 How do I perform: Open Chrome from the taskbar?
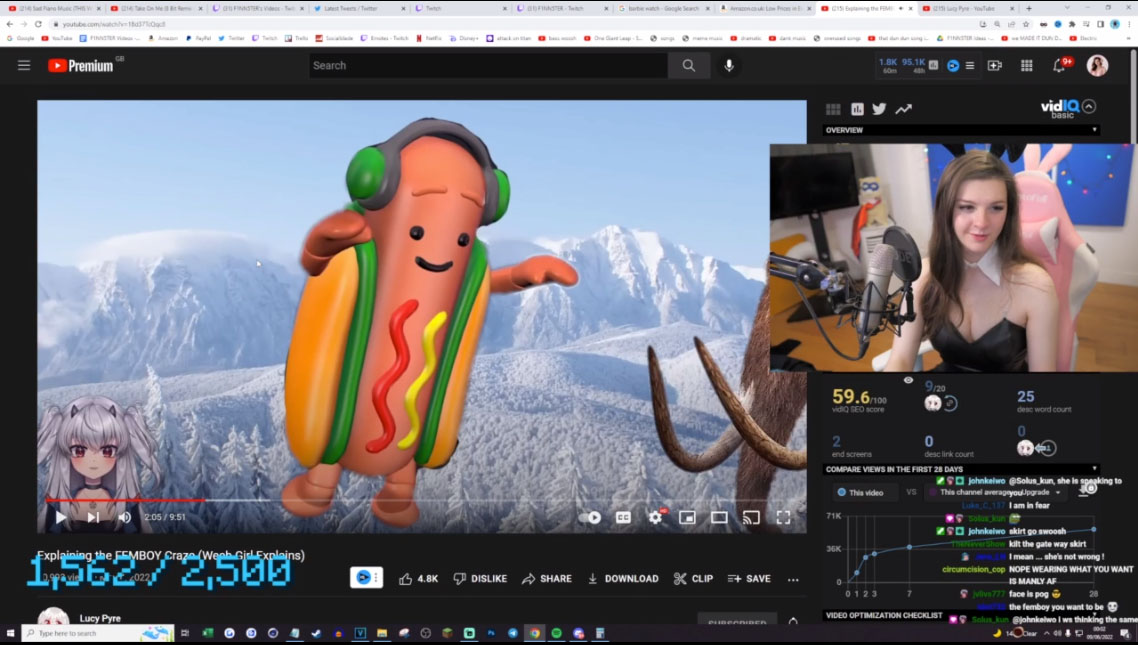[x=535, y=633]
